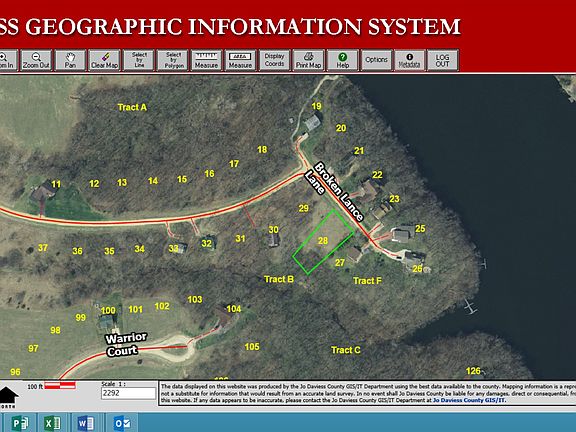576x432 pixels.
Task: Click parcel label 11 on the map
Action: click(56, 184)
